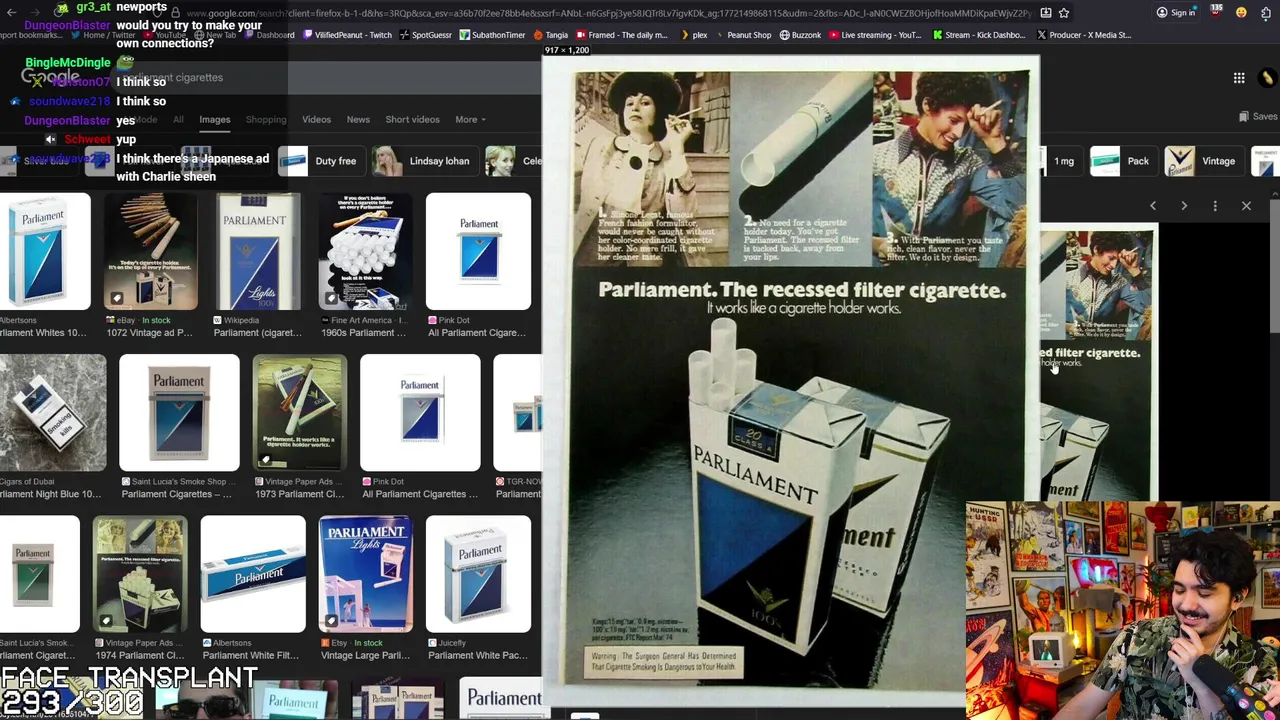Viewport: 1280px width, 720px height.
Task: Select the 1 mg filter chip
Action: pyautogui.click(x=1062, y=161)
